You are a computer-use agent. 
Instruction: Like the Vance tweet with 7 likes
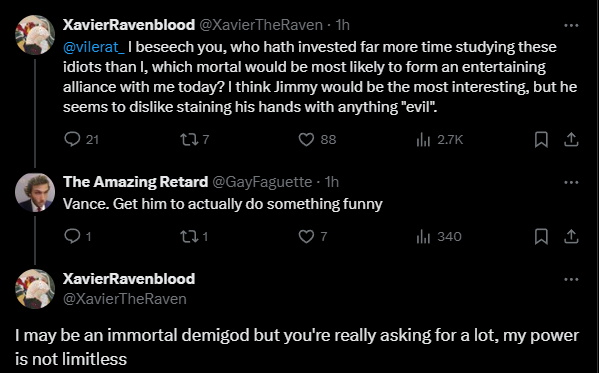[306, 237]
